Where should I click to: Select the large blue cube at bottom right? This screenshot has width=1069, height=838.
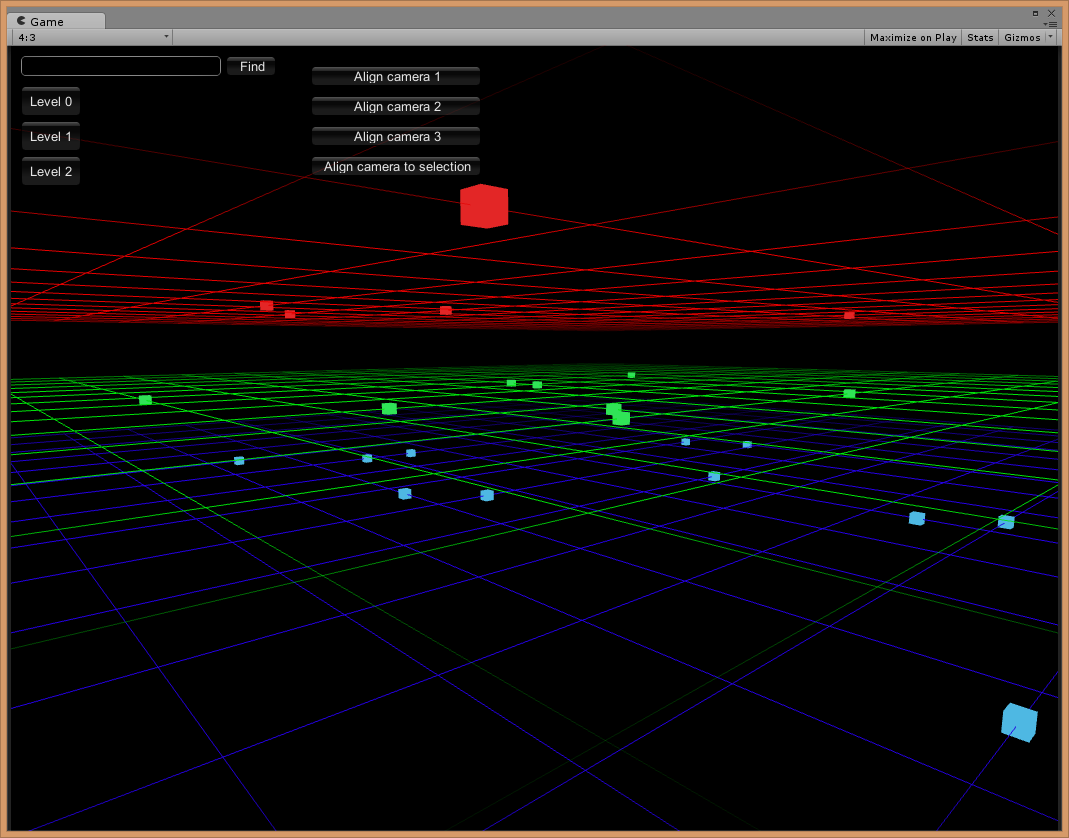click(1019, 722)
